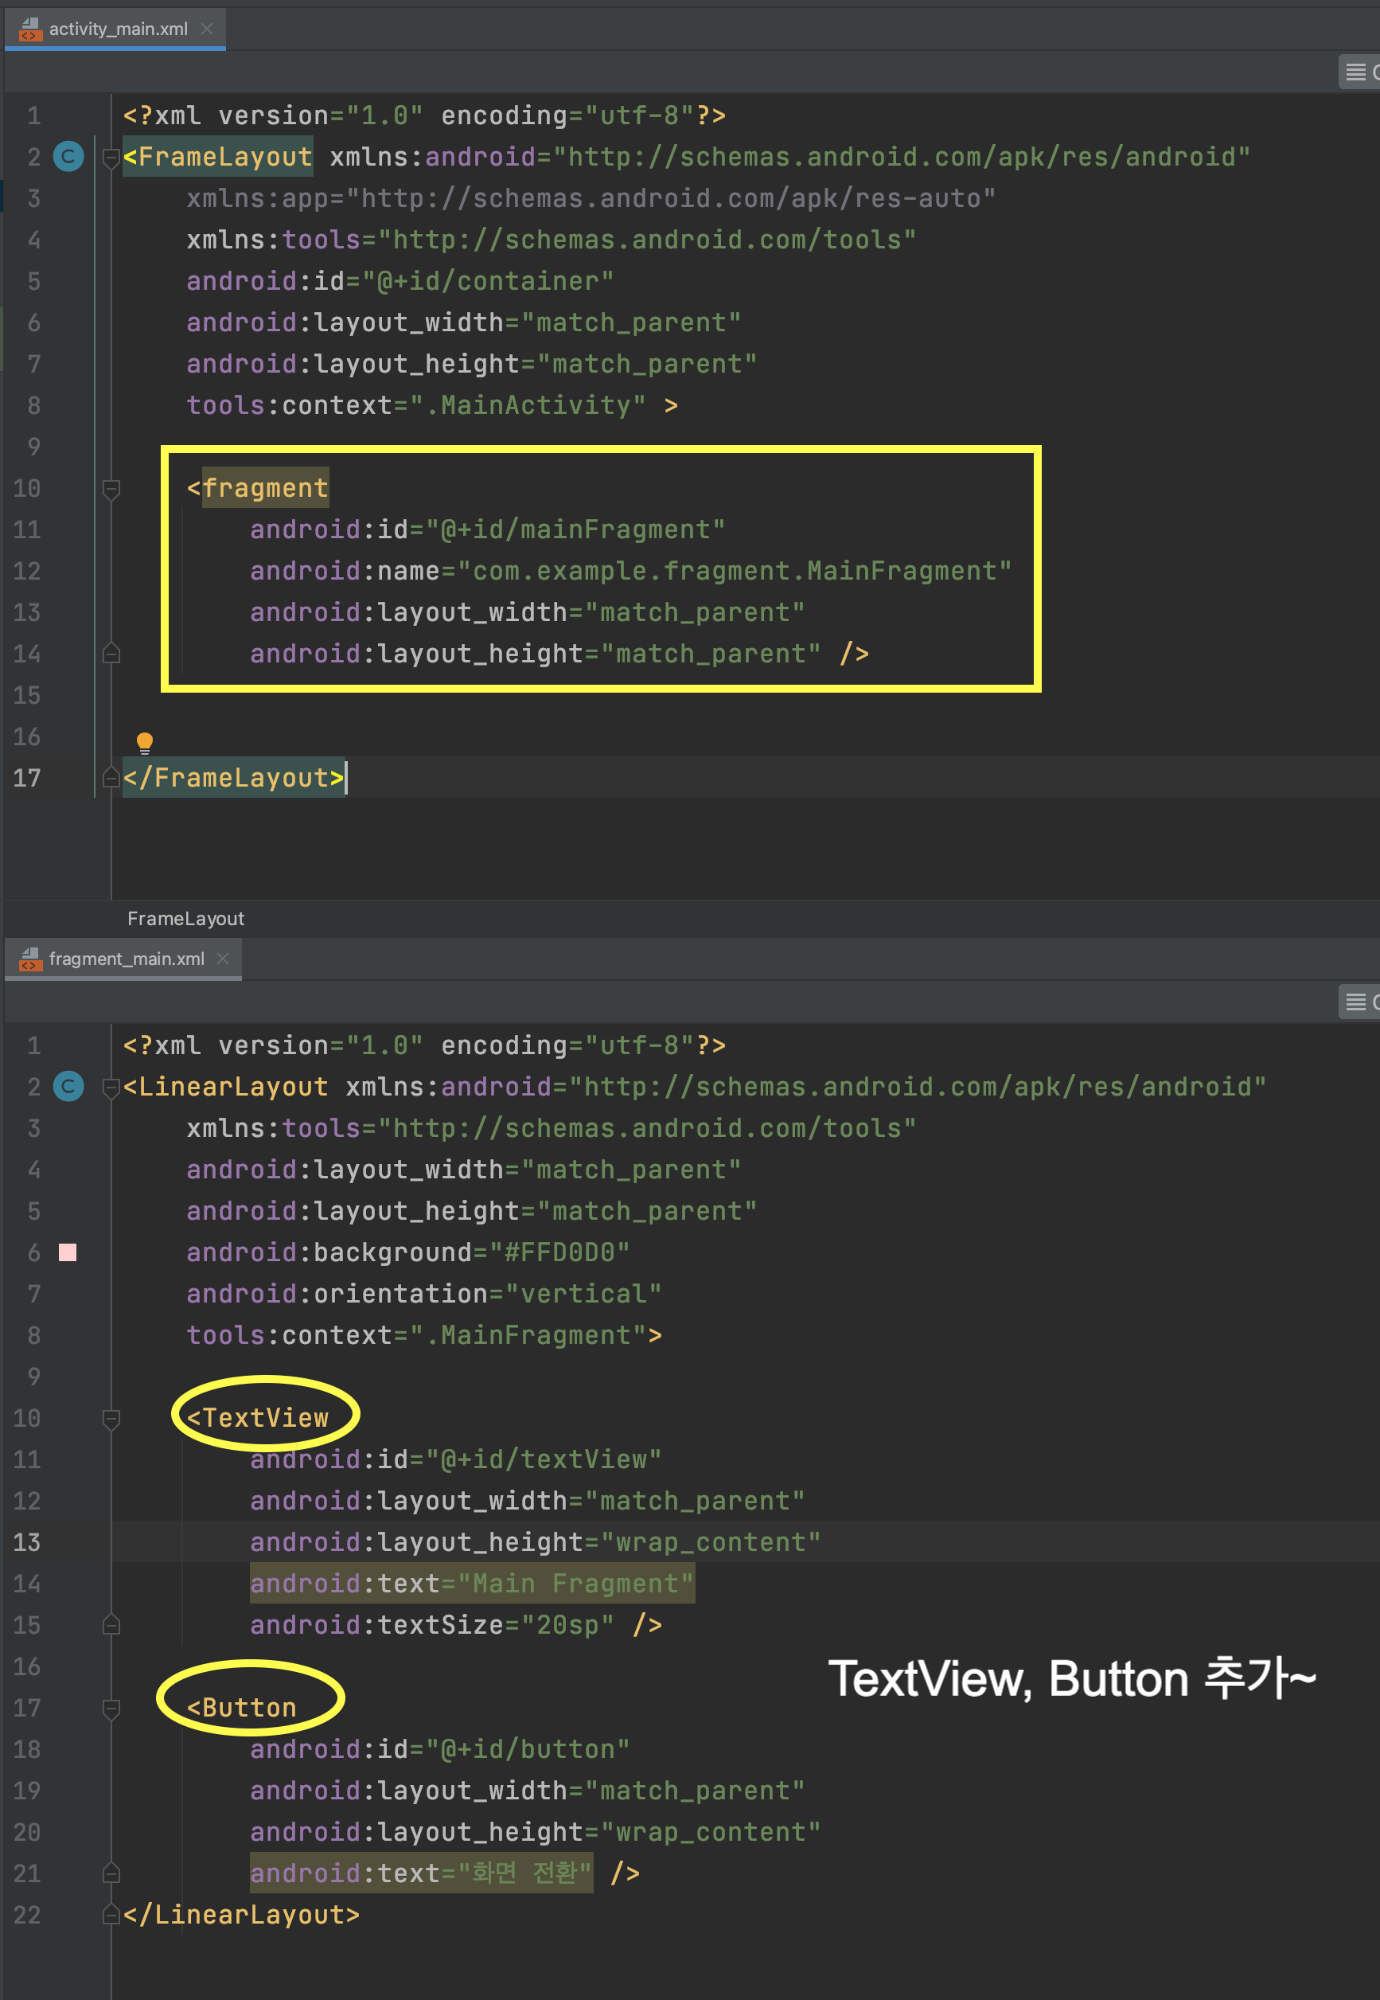Screen dimensions: 1380x2000
Task: Click the closing </LinearLayout> tag
Action: [241, 1915]
